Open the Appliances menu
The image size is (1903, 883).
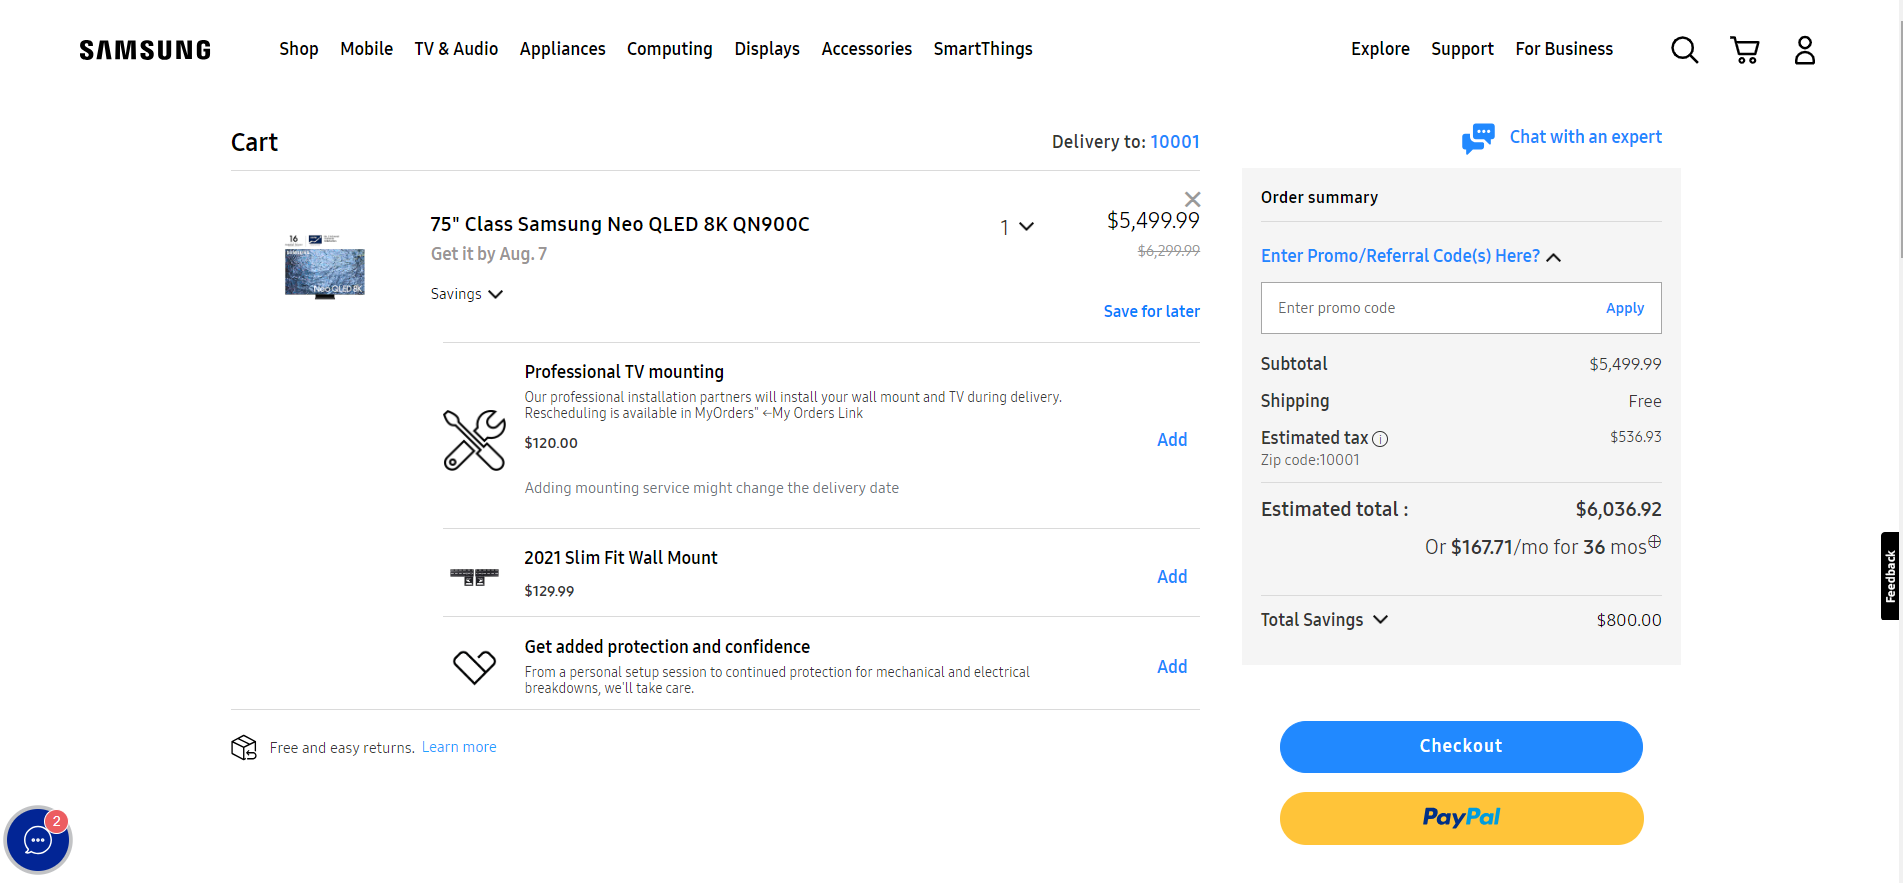[562, 49]
